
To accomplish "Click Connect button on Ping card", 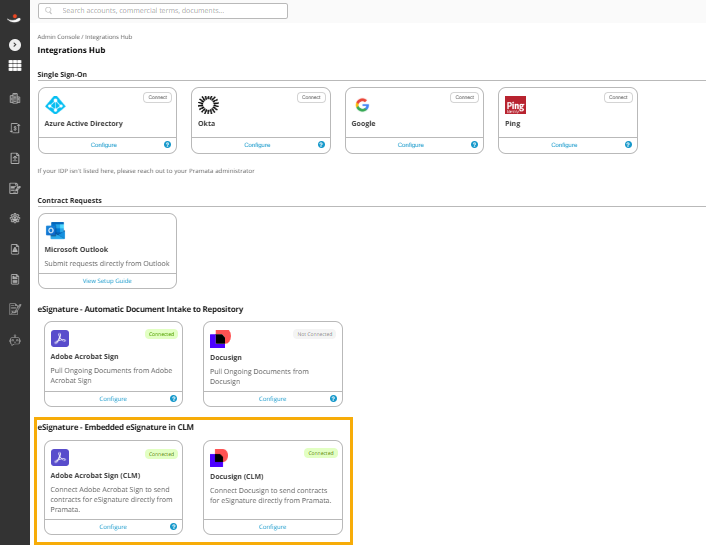I will [x=618, y=97].
